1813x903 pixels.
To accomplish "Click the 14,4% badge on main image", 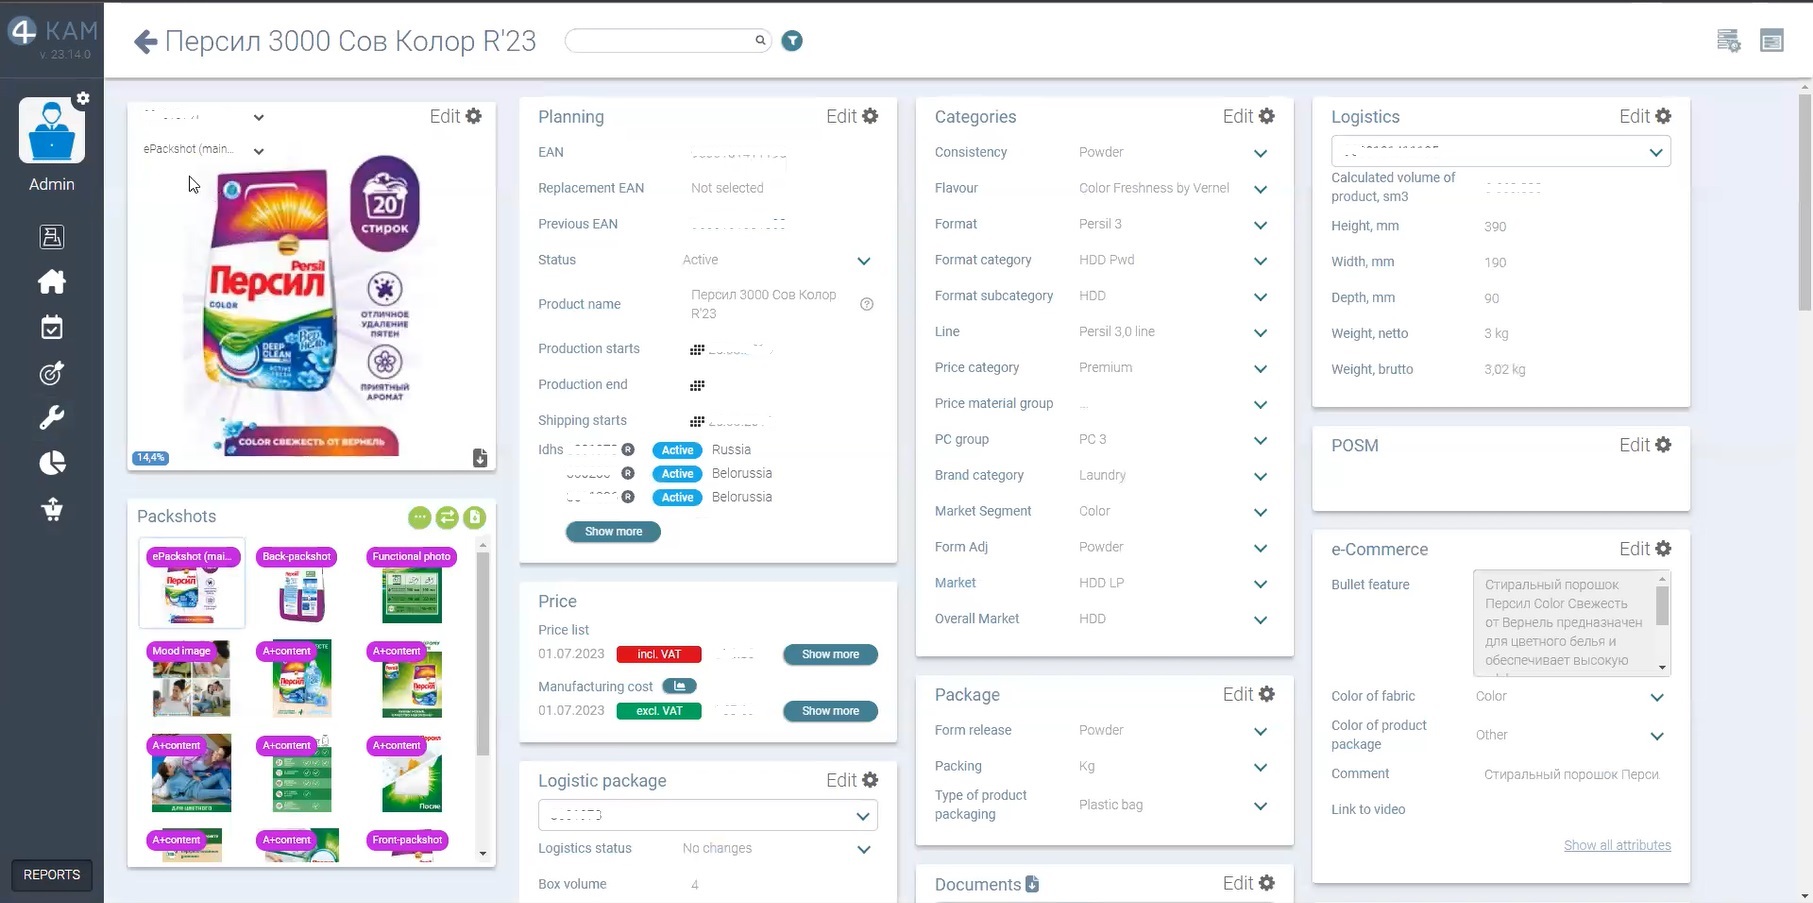I will tap(150, 458).
